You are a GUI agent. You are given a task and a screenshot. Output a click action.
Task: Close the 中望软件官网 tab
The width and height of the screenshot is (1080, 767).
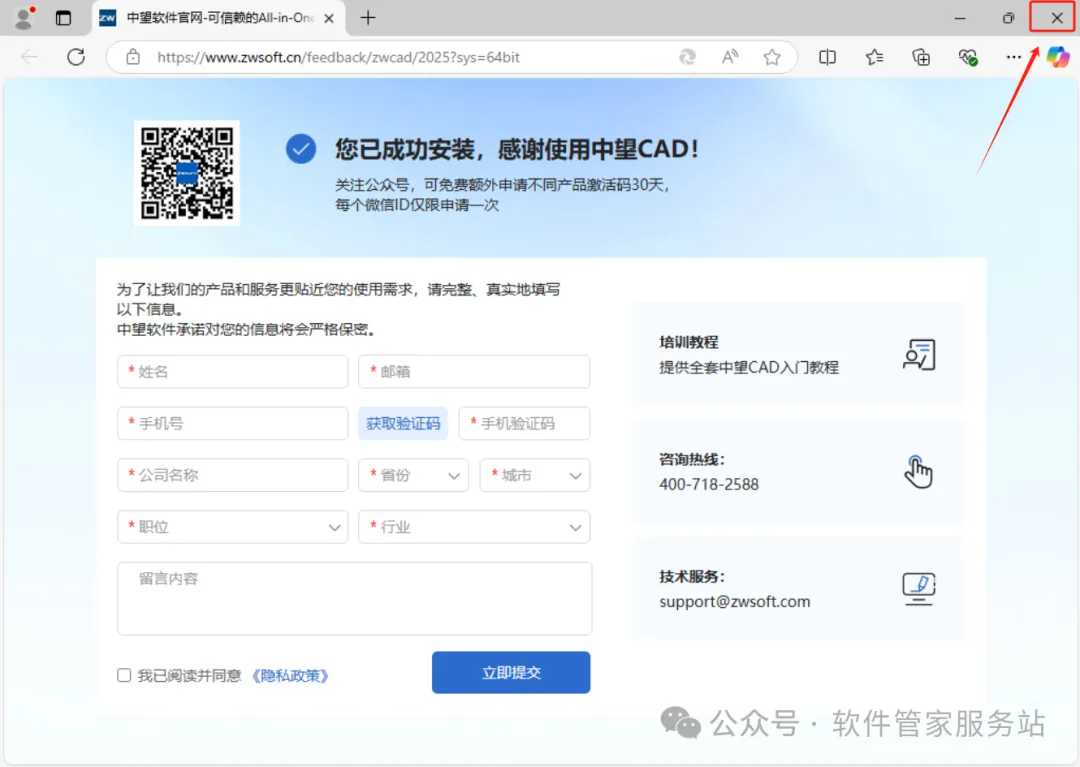(329, 19)
